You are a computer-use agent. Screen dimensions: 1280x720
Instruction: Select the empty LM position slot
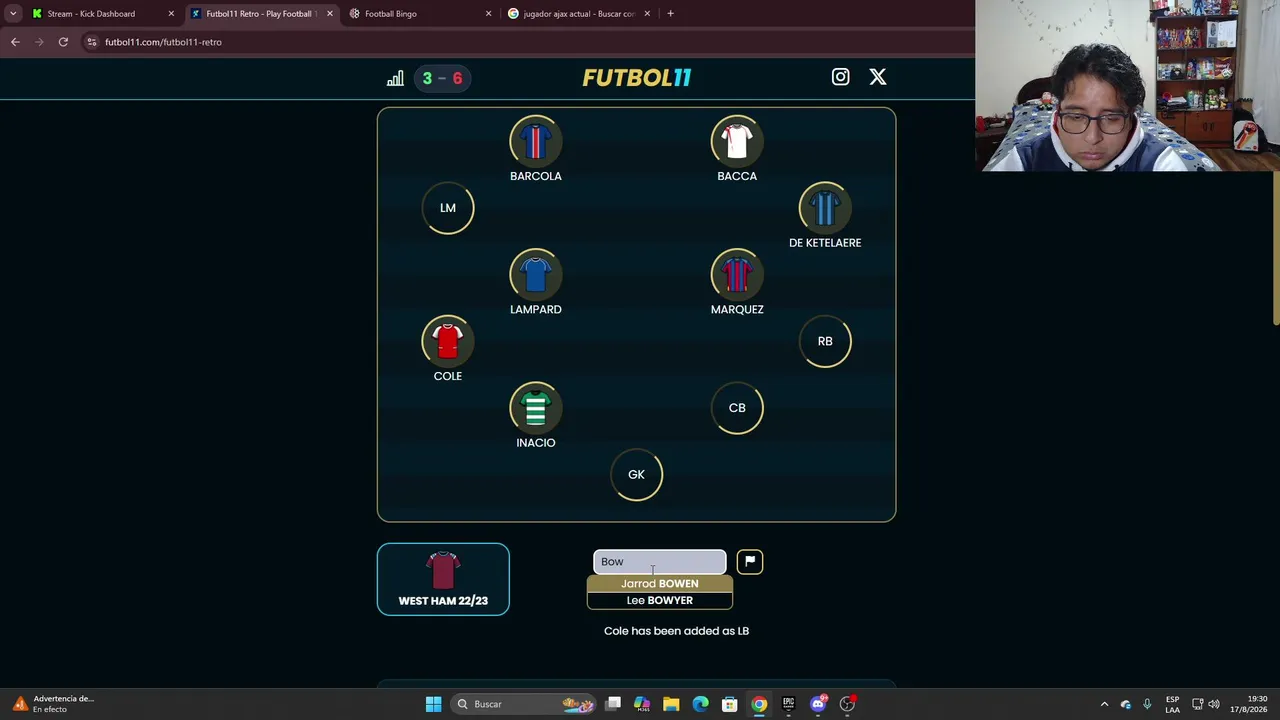tap(448, 208)
